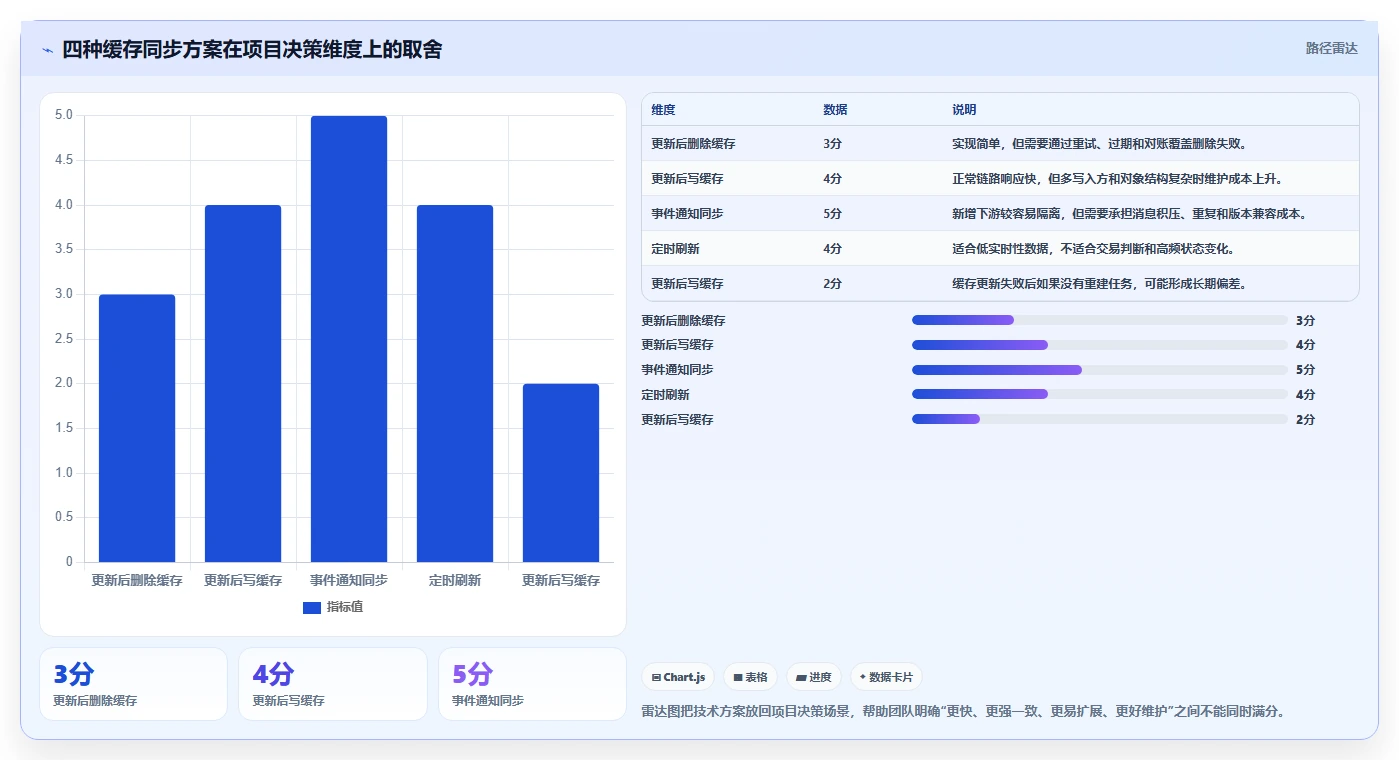Click the 更新后删除缓存 bar in the chart

click(x=137, y=428)
